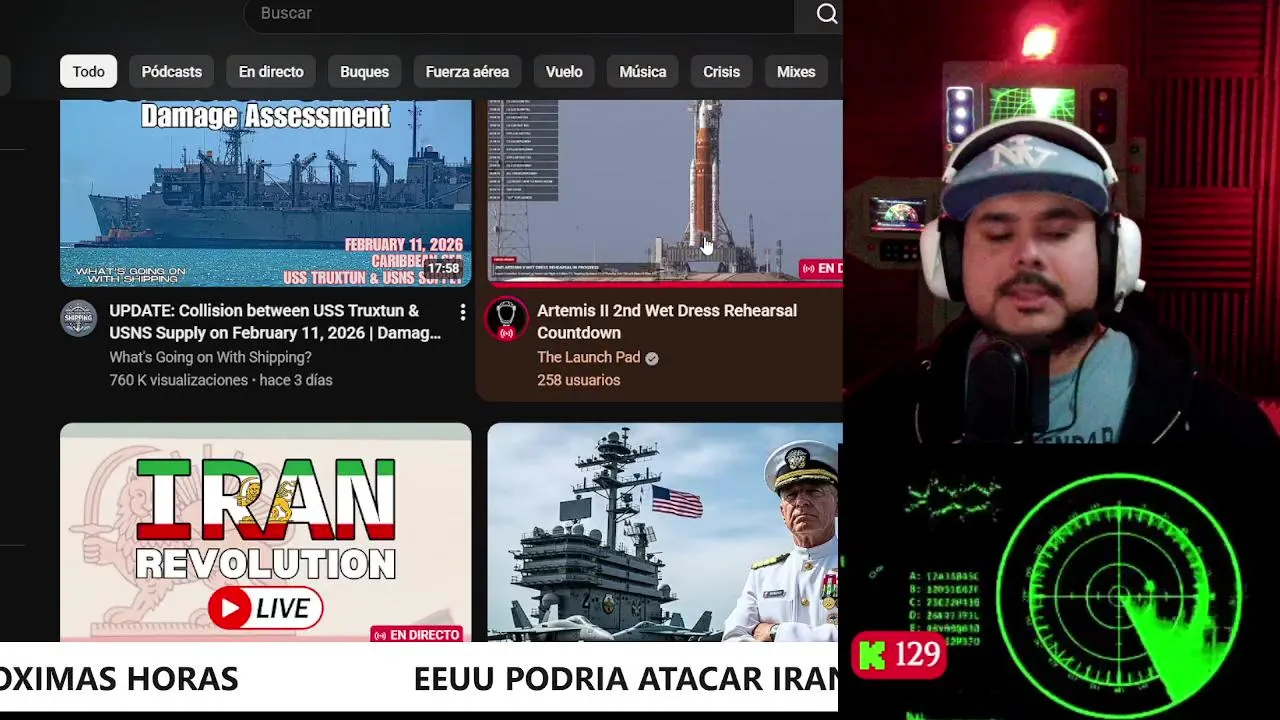Select the Mixes filter chip
The width and height of the screenshot is (1280, 720).
coord(796,72)
